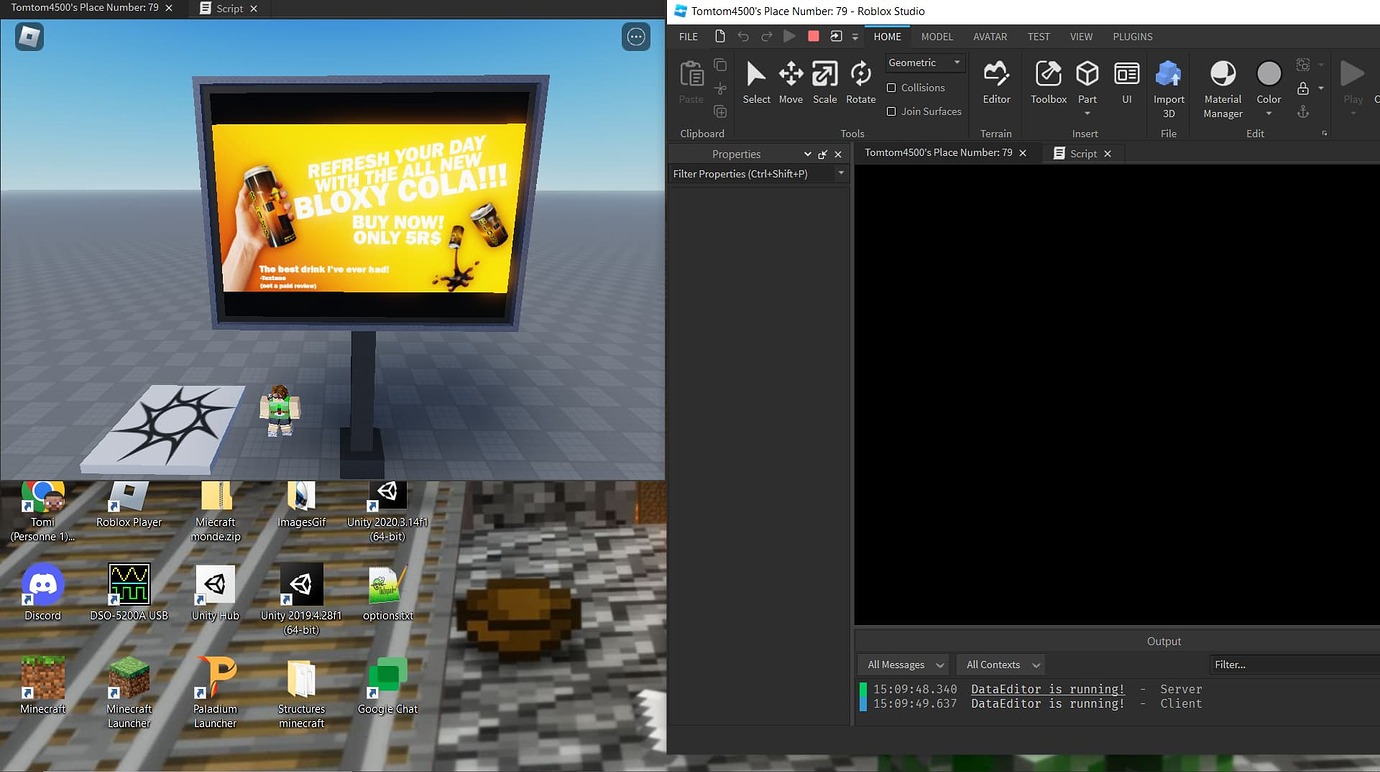
Task: Open the Script editor tab
Action: [x=1082, y=153]
